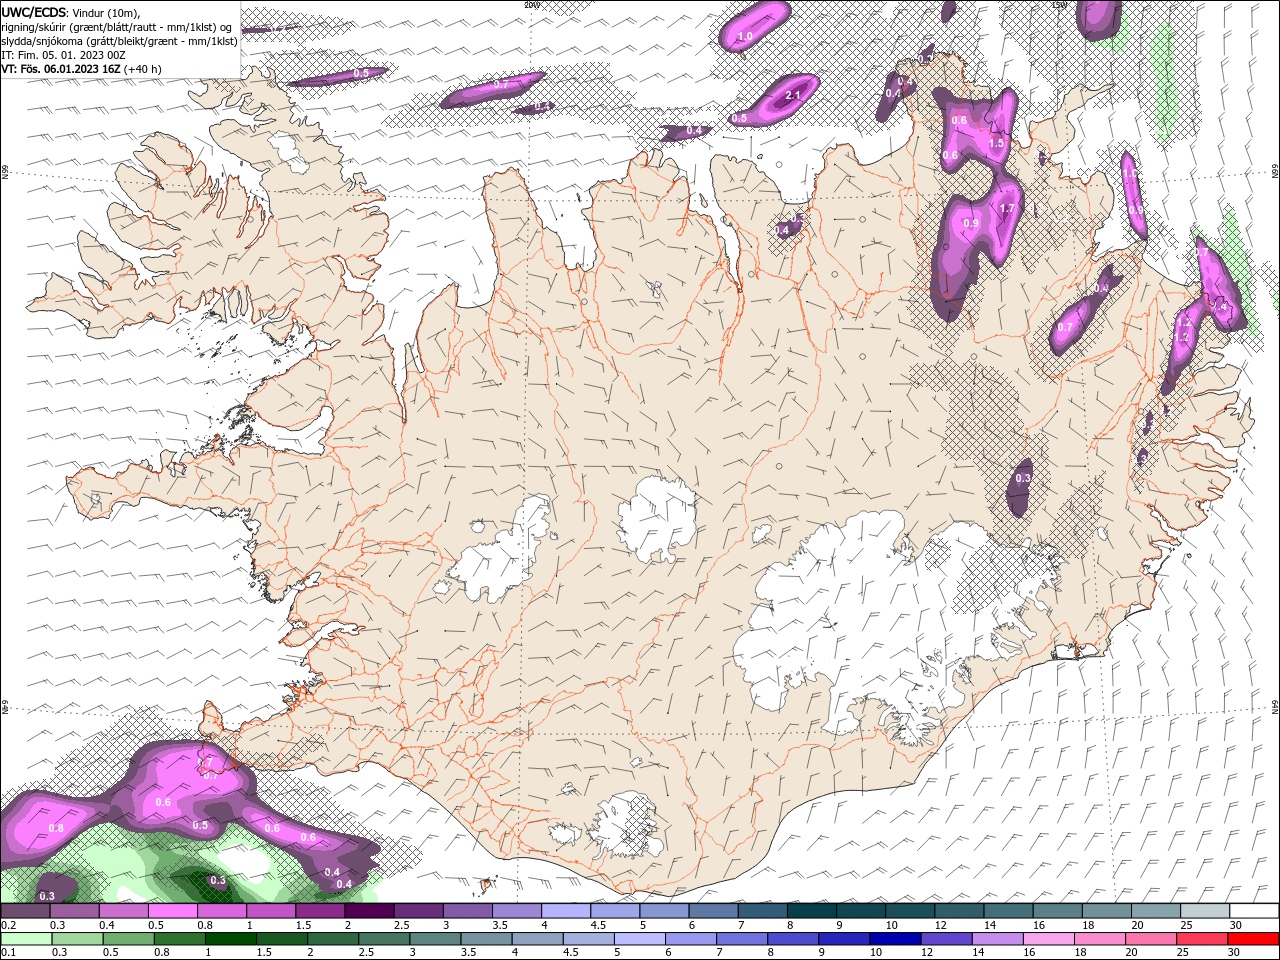
Task: Click the '2.1' snowfall value on the northern band
Action: [793, 95]
